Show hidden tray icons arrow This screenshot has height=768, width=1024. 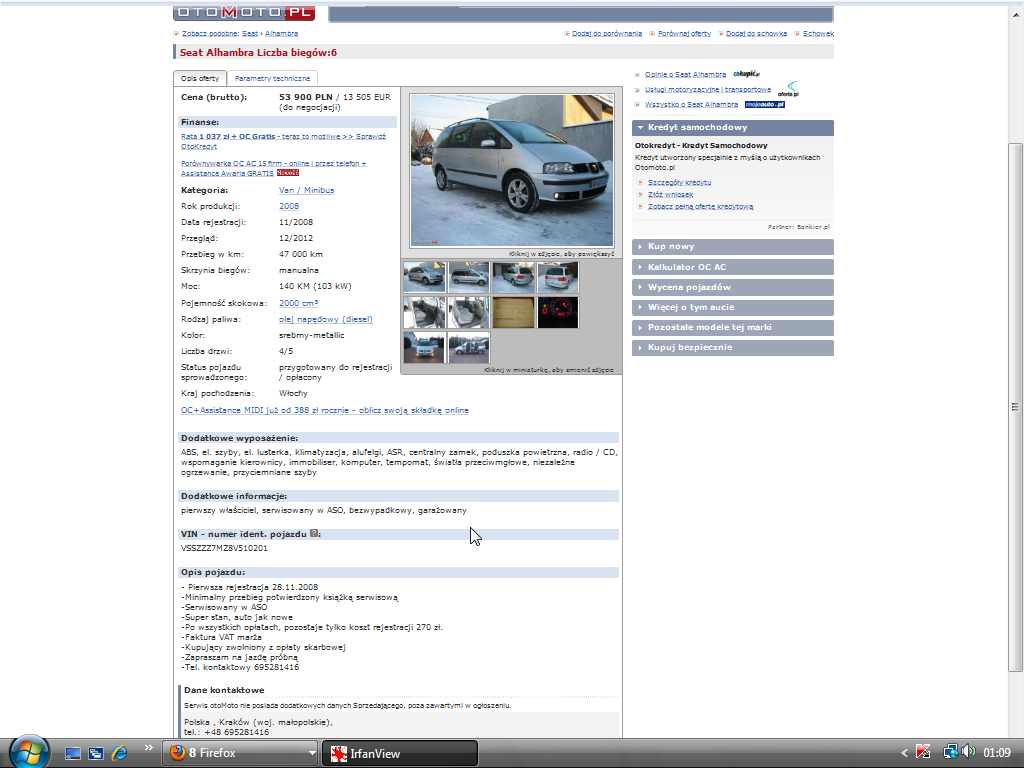(x=904, y=754)
